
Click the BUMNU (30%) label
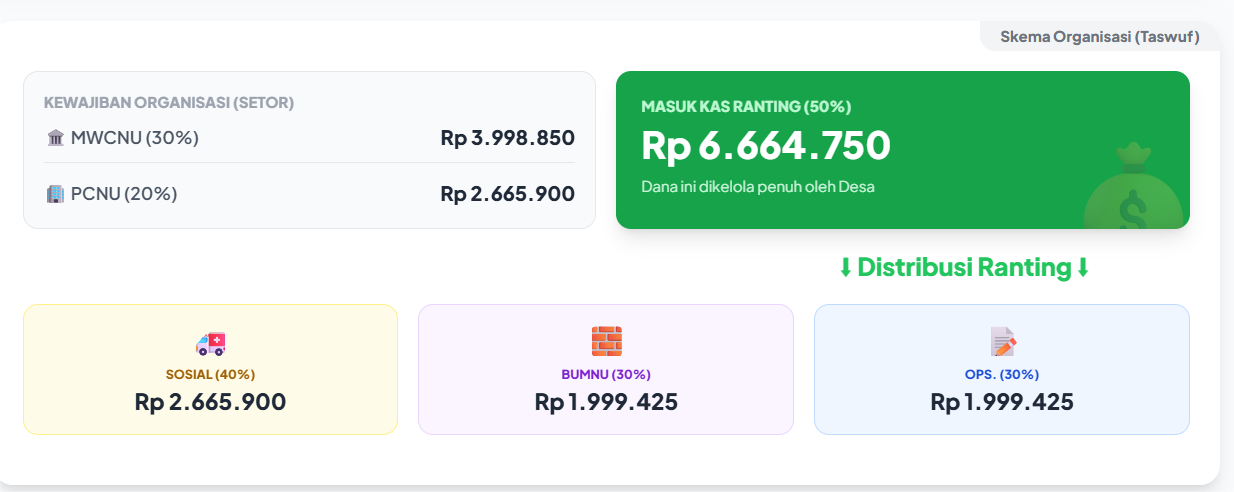(x=606, y=375)
